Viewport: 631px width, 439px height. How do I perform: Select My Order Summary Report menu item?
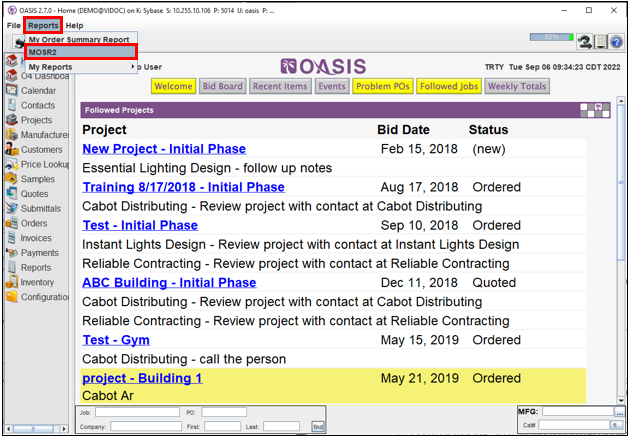tap(81, 39)
